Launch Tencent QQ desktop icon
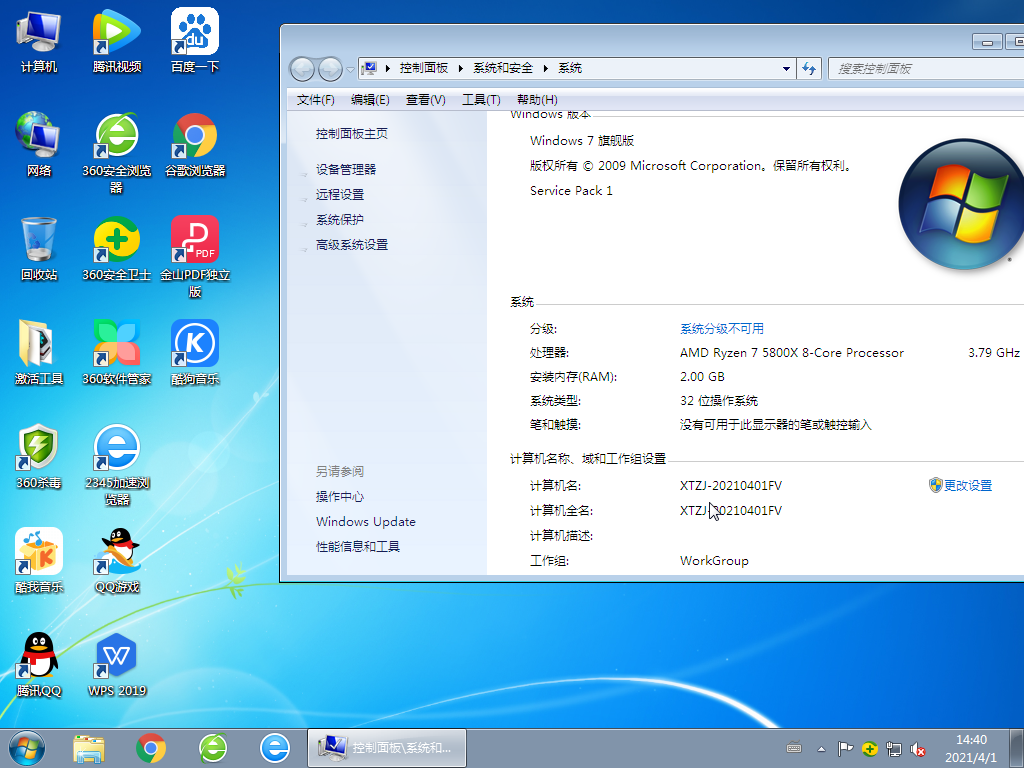The width and height of the screenshot is (1024, 768). tap(39, 660)
